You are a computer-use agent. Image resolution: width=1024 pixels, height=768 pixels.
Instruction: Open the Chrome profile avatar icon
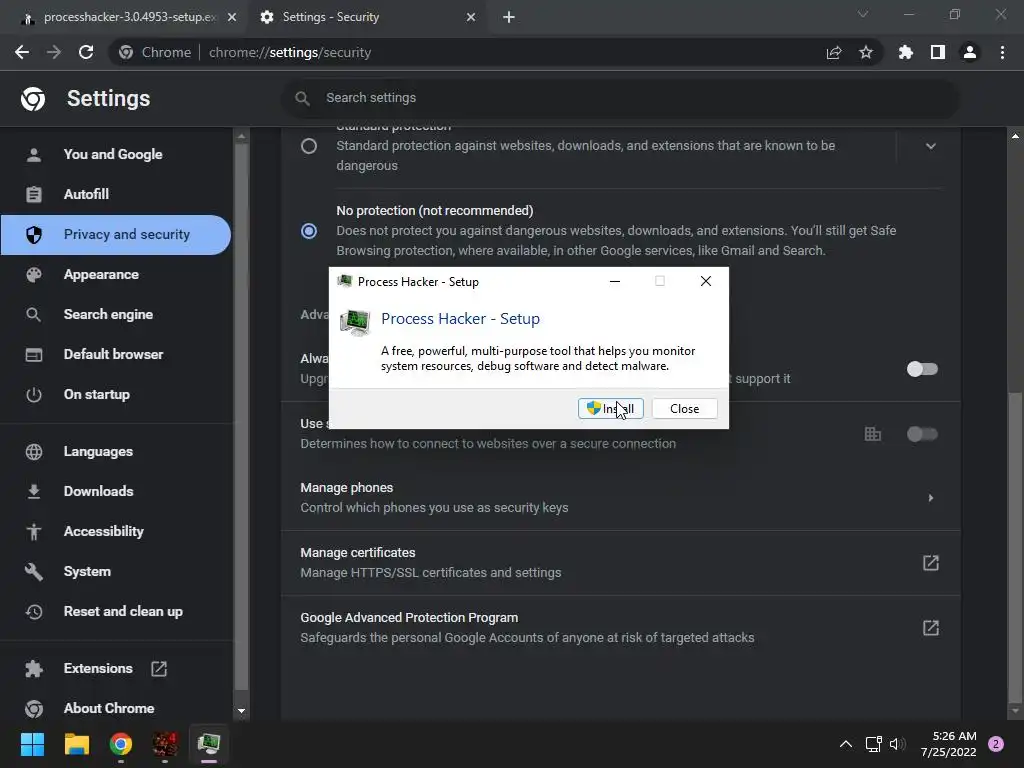pos(970,52)
